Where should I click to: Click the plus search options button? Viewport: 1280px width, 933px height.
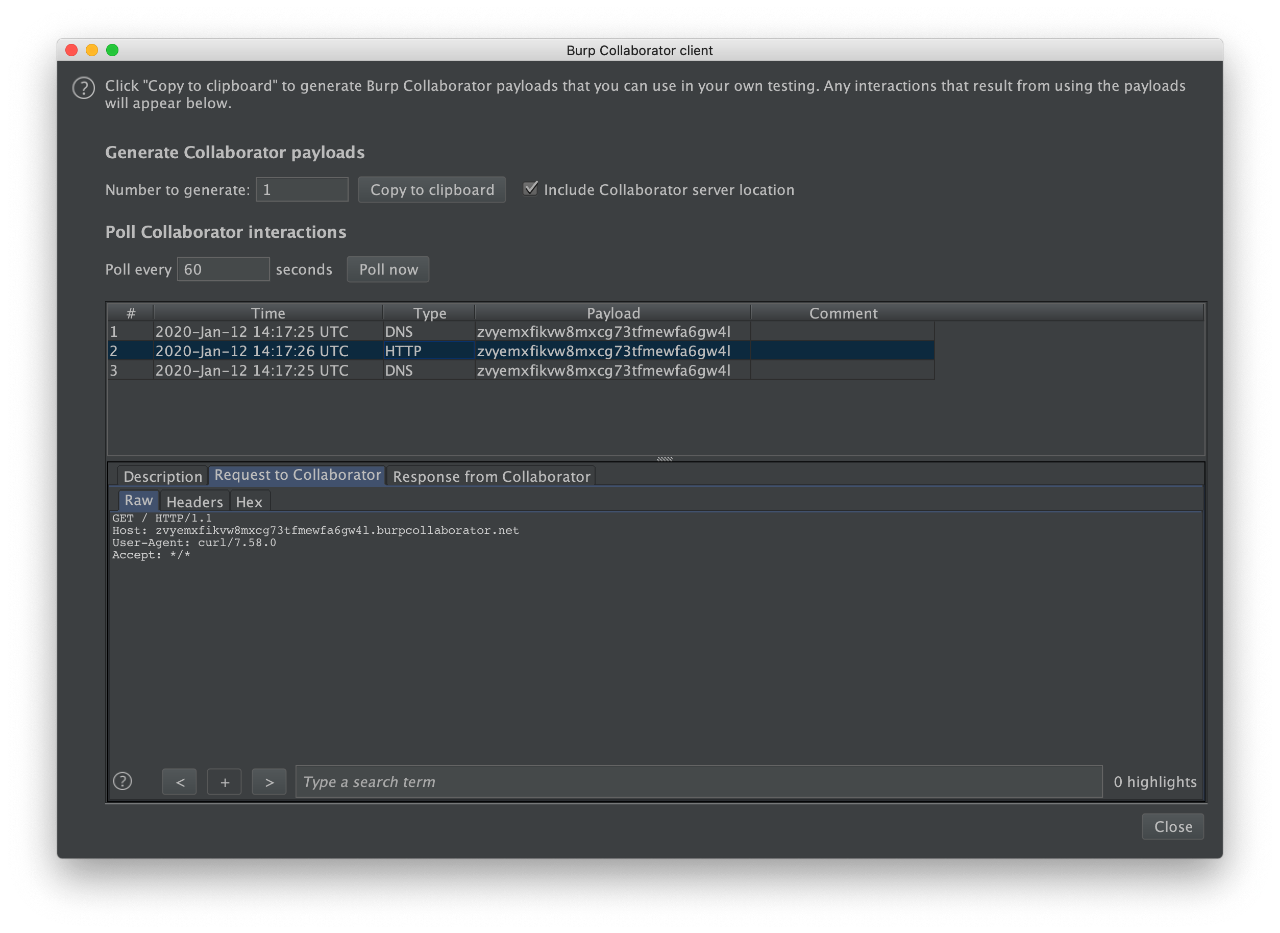coord(224,782)
